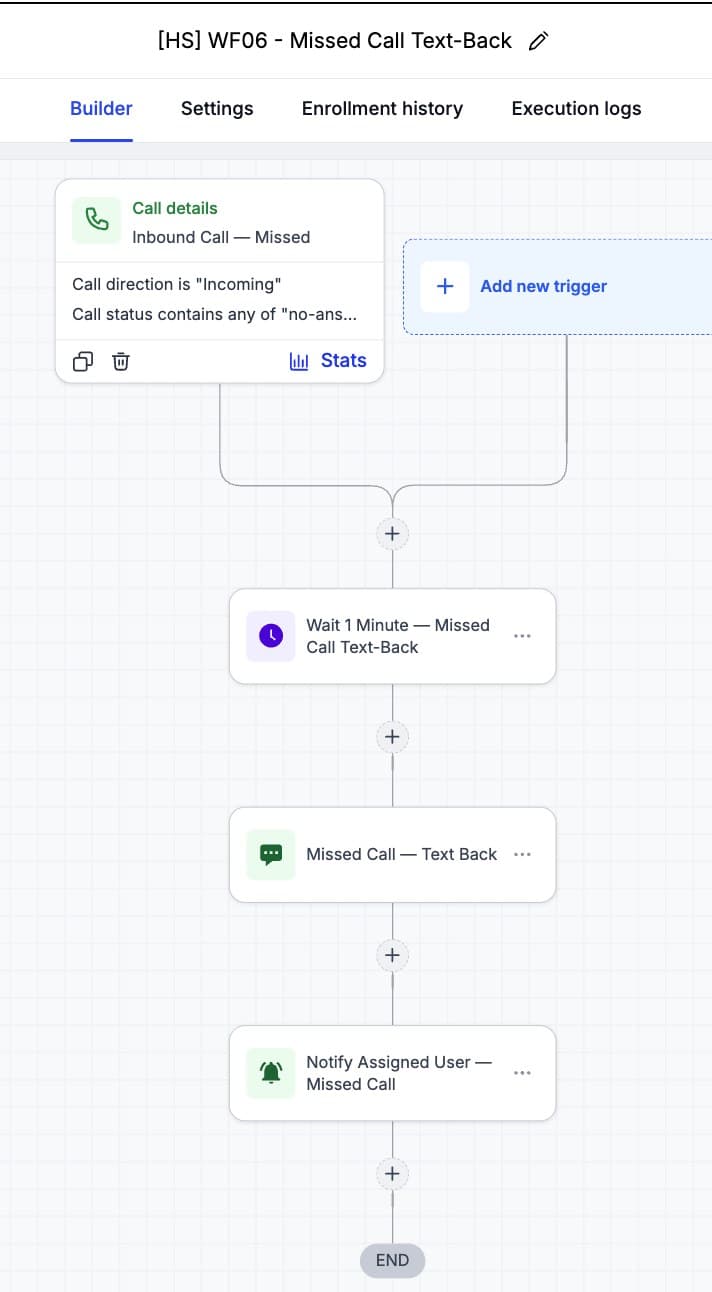Screen dimensions: 712x1292
Task: Open options menu for Wait 1 Minute step
Action: (x=522, y=636)
